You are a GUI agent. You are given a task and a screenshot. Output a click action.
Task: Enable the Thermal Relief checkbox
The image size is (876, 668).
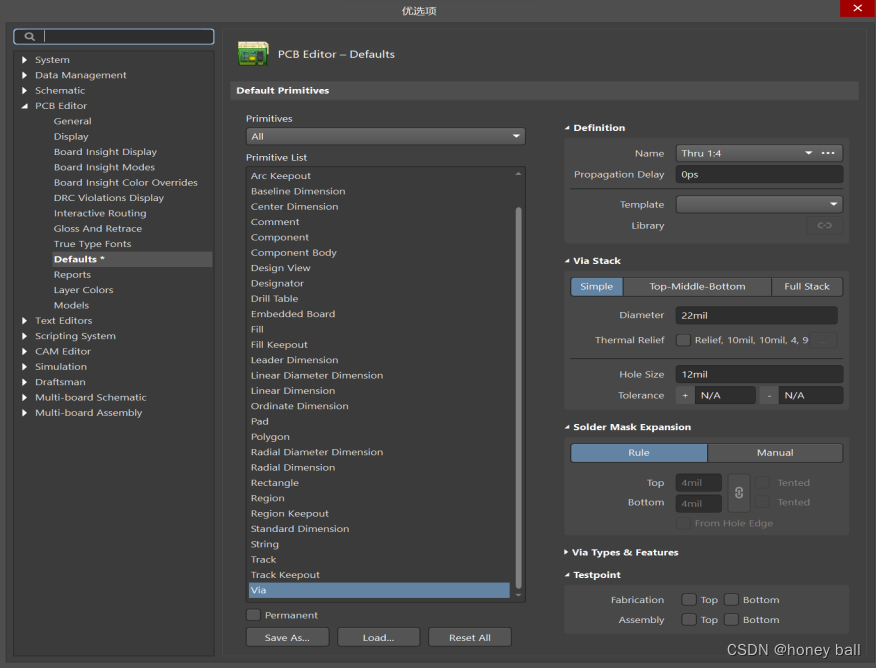(x=683, y=340)
